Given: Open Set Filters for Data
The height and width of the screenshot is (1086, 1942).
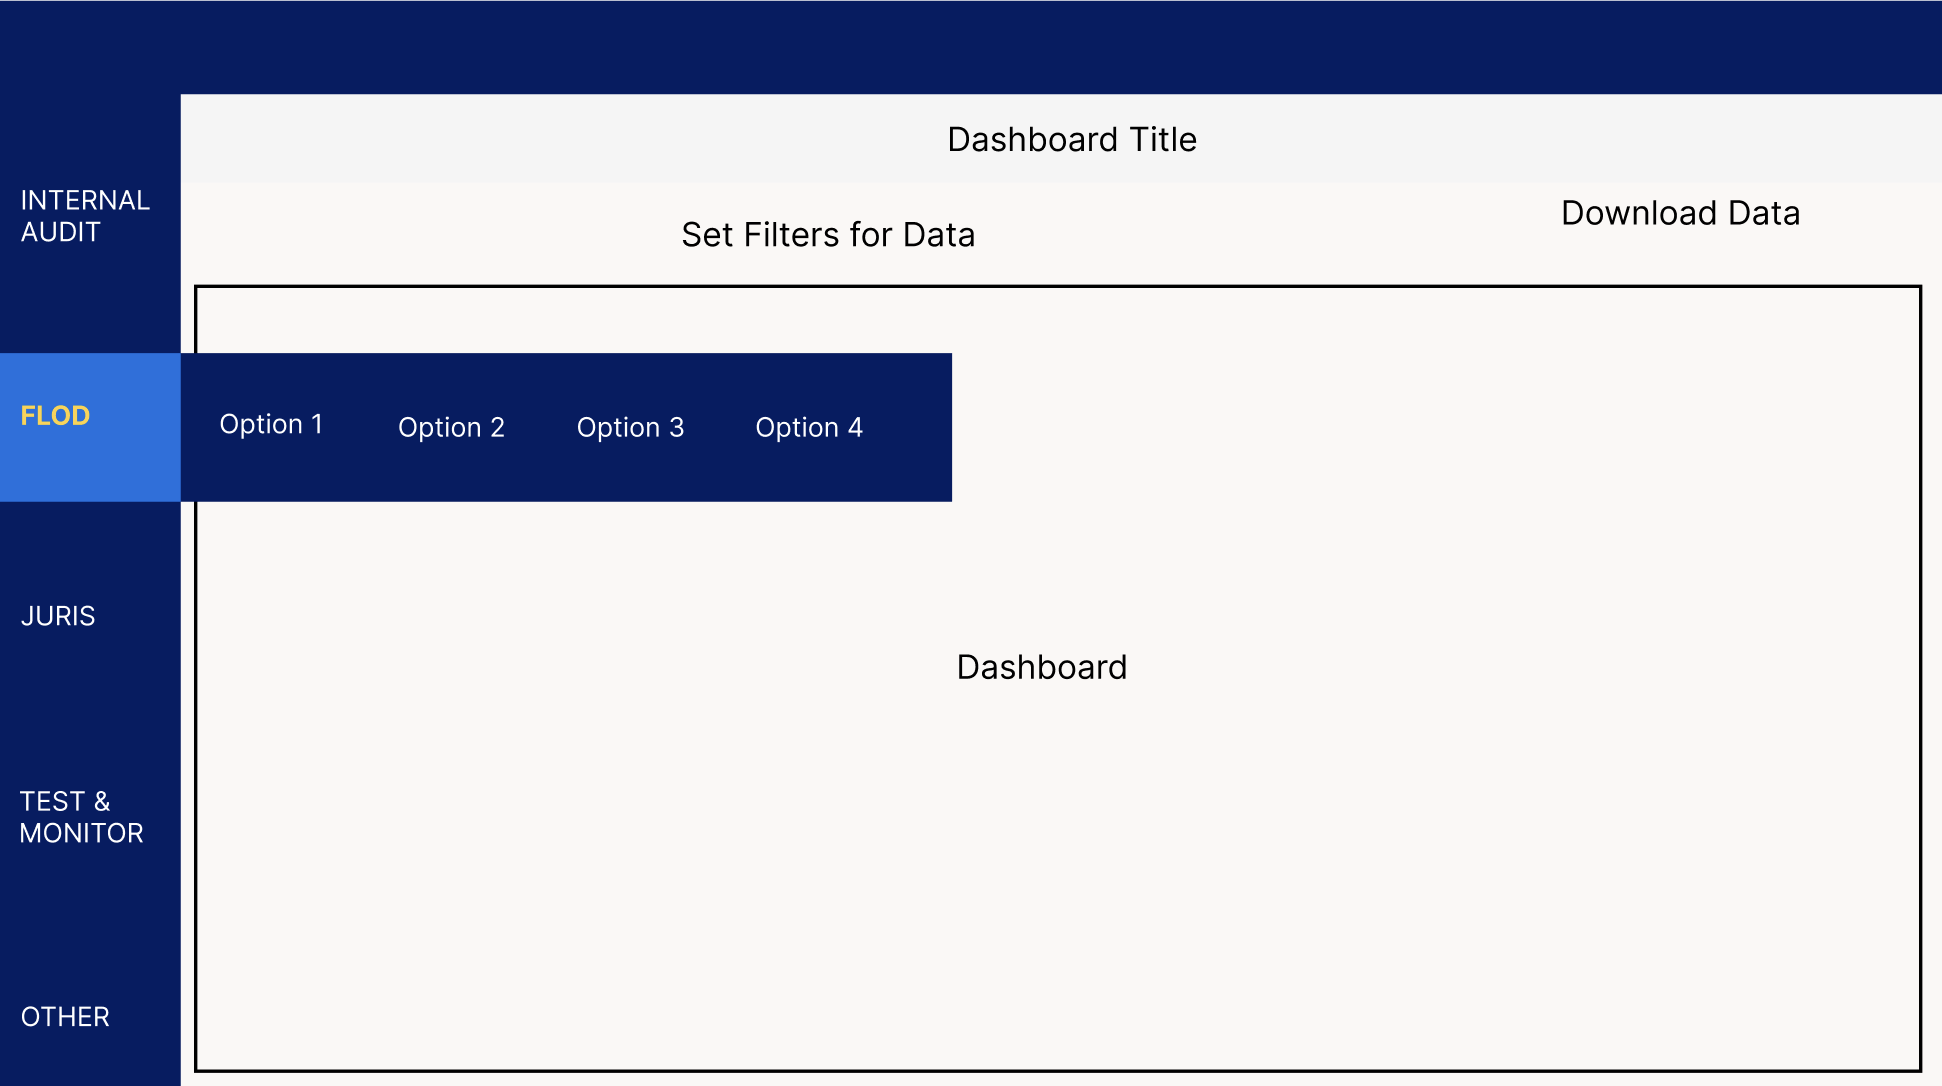Looking at the screenshot, I should coord(828,235).
